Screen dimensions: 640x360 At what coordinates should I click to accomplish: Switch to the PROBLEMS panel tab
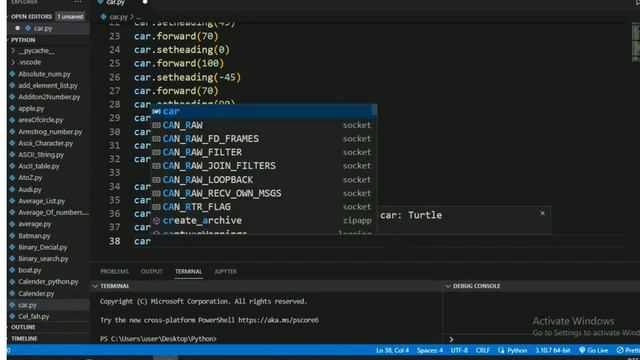click(114, 271)
